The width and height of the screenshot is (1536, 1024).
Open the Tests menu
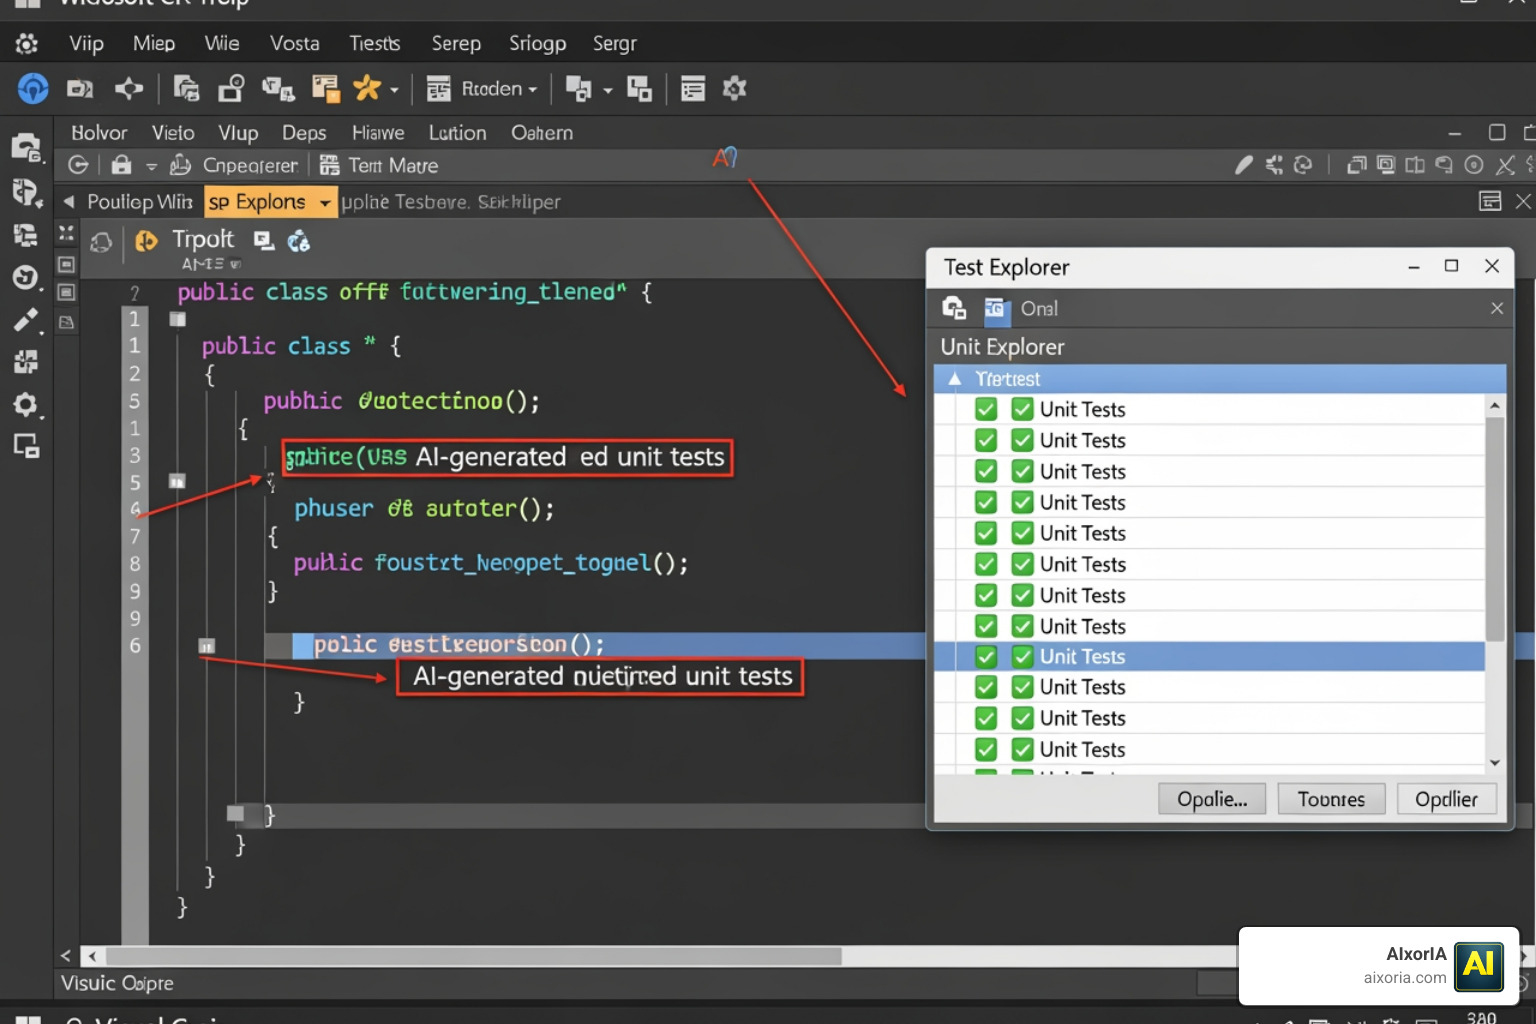[x=374, y=44]
